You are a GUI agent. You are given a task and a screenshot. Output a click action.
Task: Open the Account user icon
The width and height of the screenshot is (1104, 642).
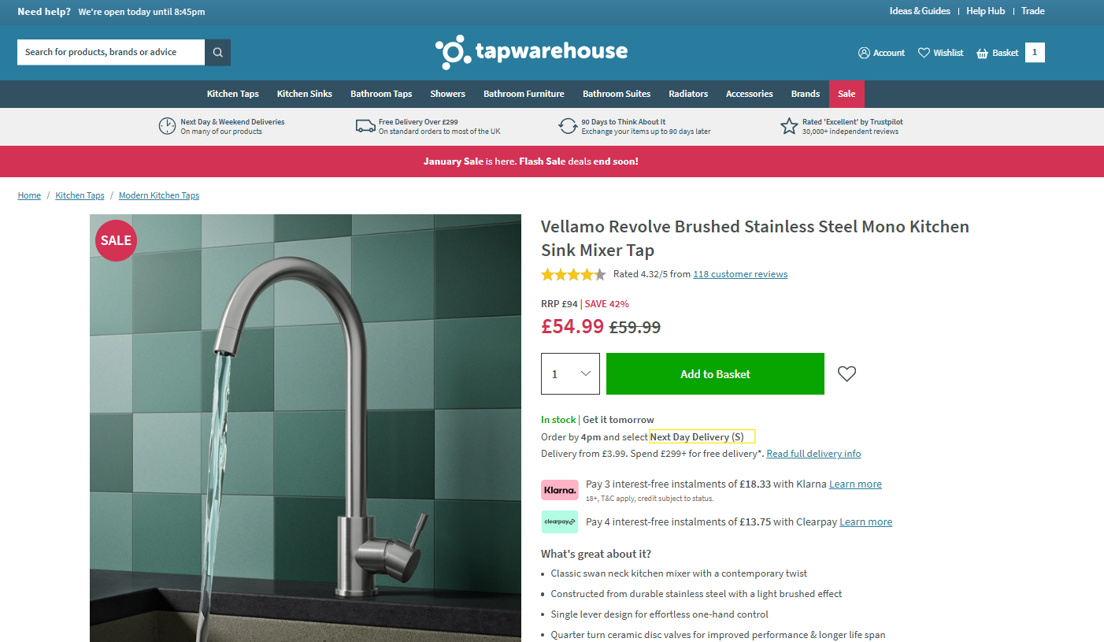pos(864,53)
